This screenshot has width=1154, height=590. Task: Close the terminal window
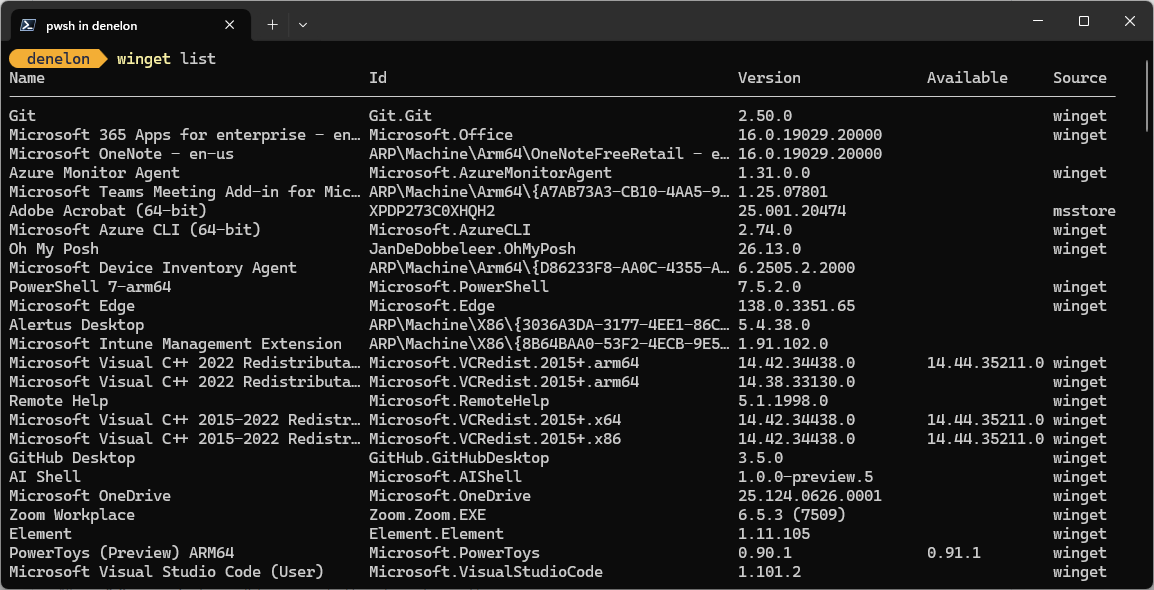(x=1130, y=21)
